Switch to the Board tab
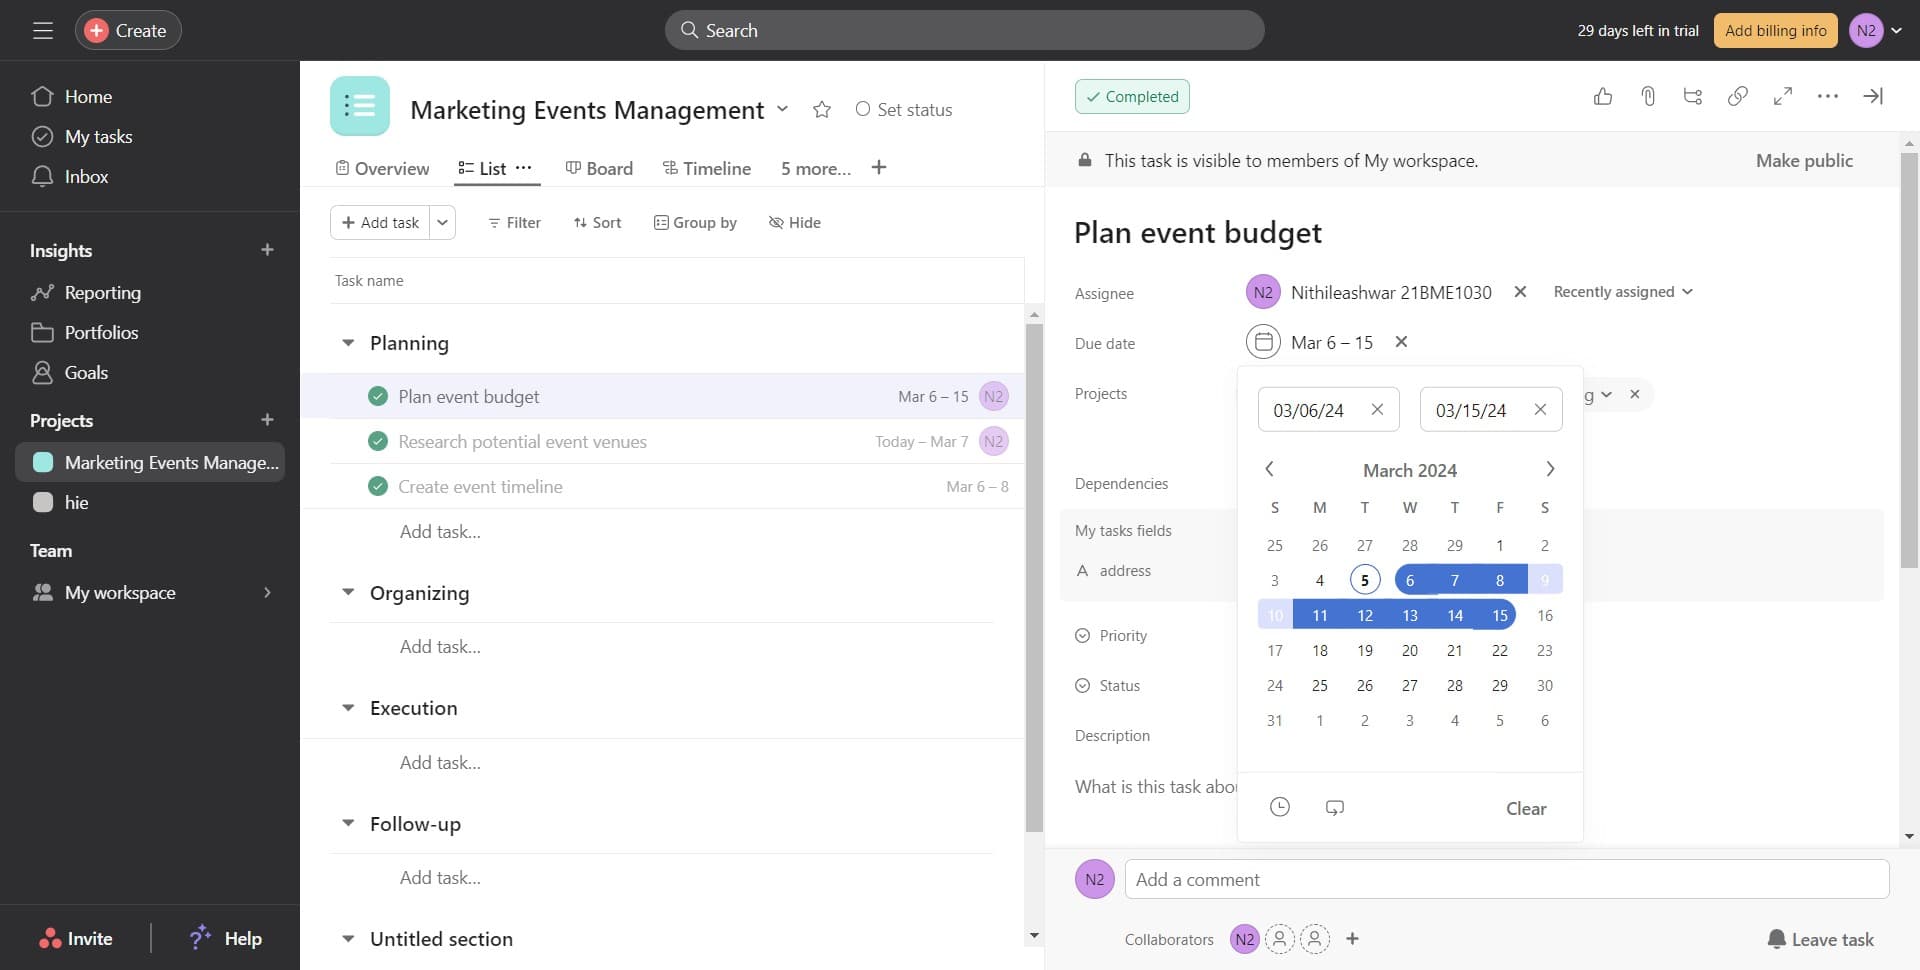This screenshot has width=1920, height=970. coord(599,168)
